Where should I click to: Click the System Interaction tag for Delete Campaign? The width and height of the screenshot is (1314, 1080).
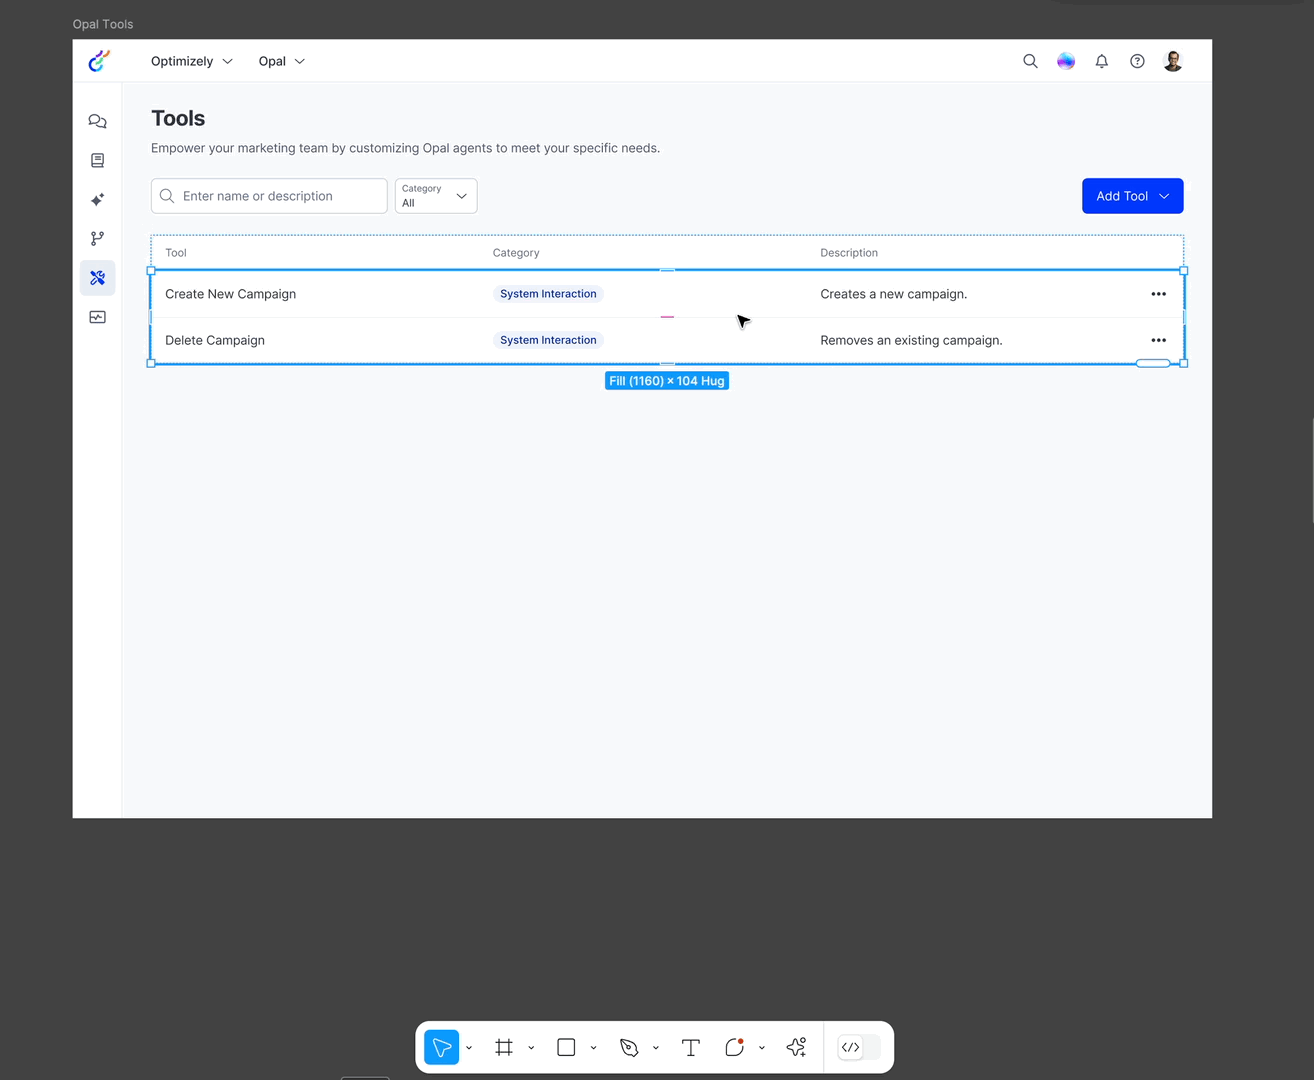pyautogui.click(x=548, y=340)
